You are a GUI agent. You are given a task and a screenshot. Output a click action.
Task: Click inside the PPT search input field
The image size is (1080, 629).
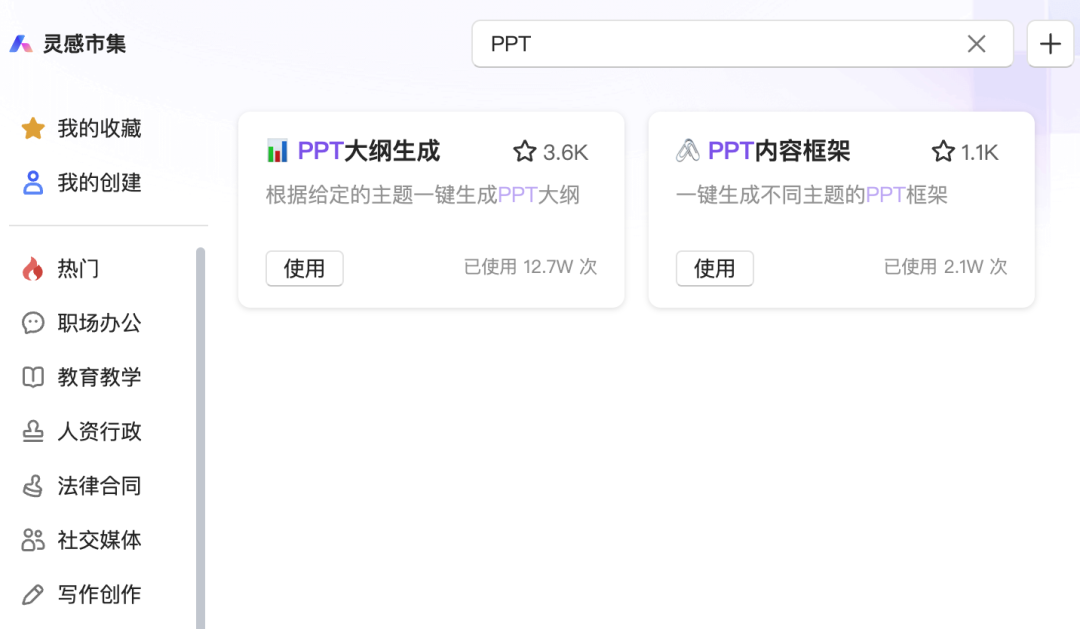tap(700, 44)
